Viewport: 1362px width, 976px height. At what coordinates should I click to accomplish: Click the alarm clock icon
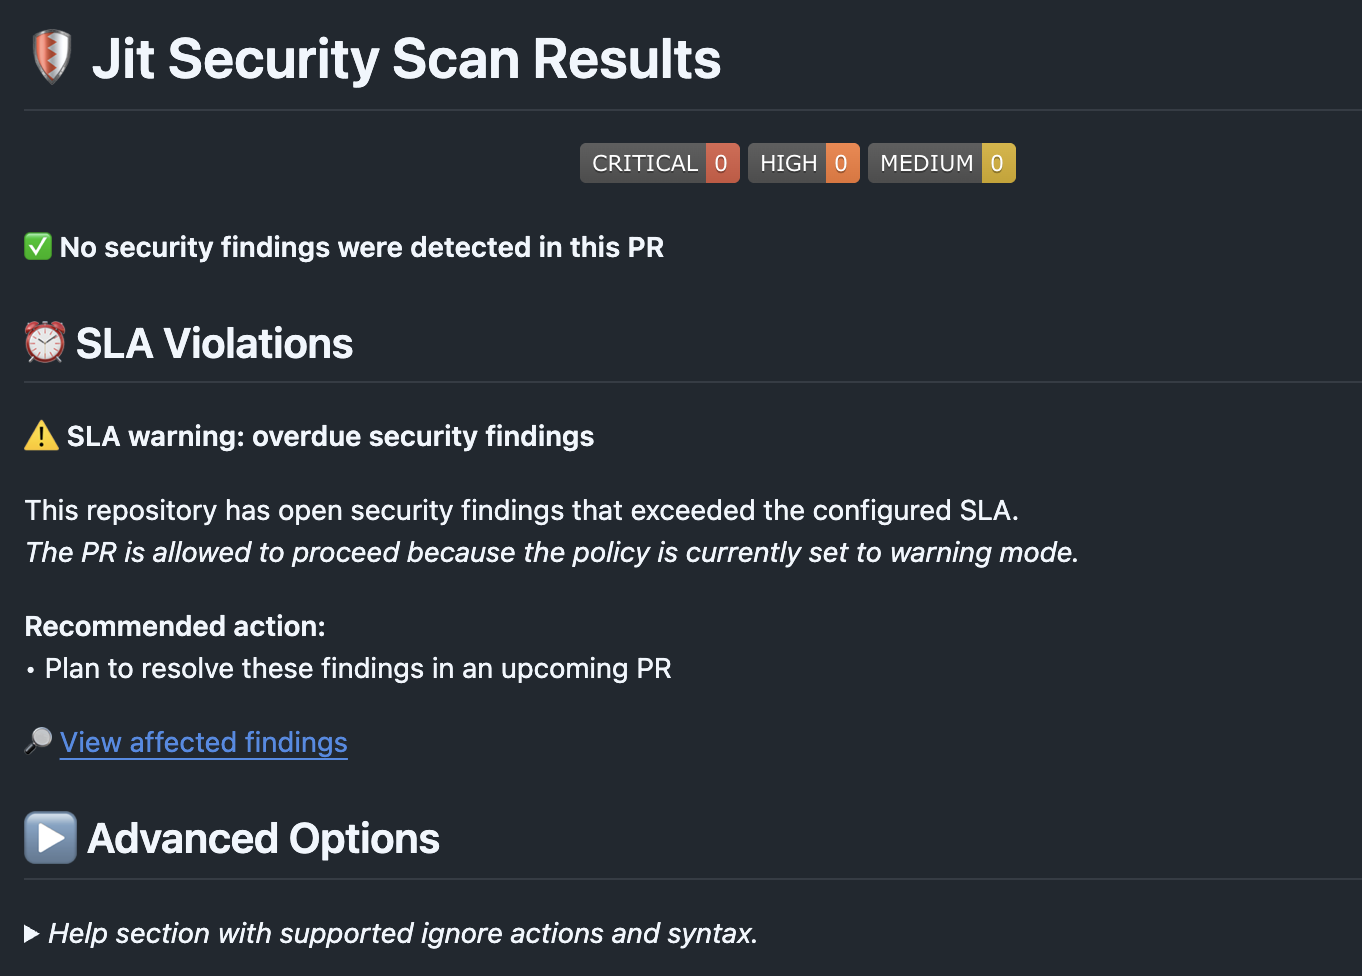point(45,343)
